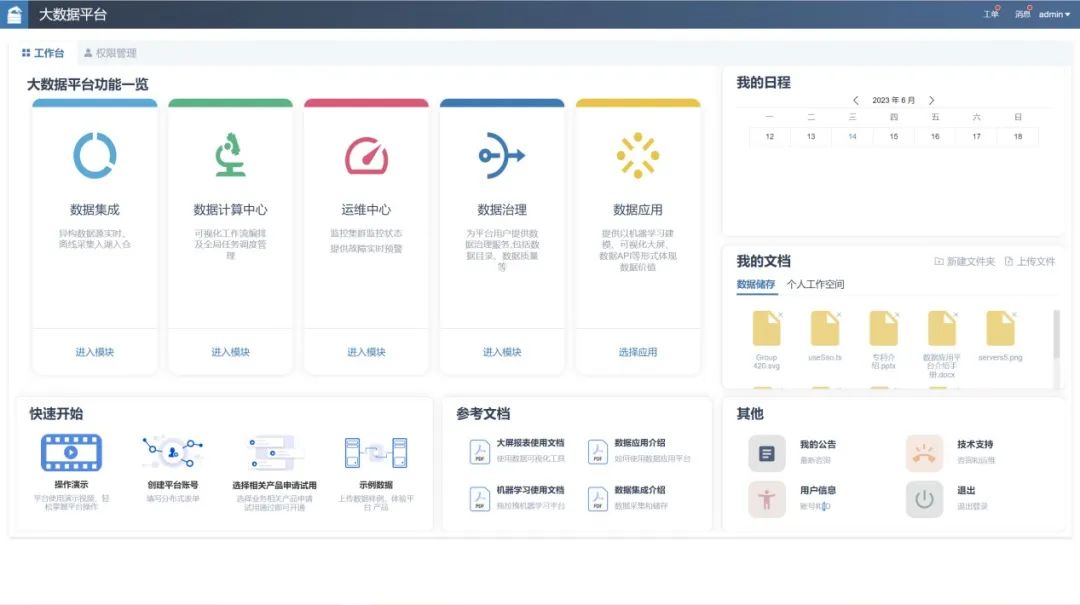Click the 退出 power icon
Image resolution: width=1080 pixels, height=605 pixels.
[924, 500]
